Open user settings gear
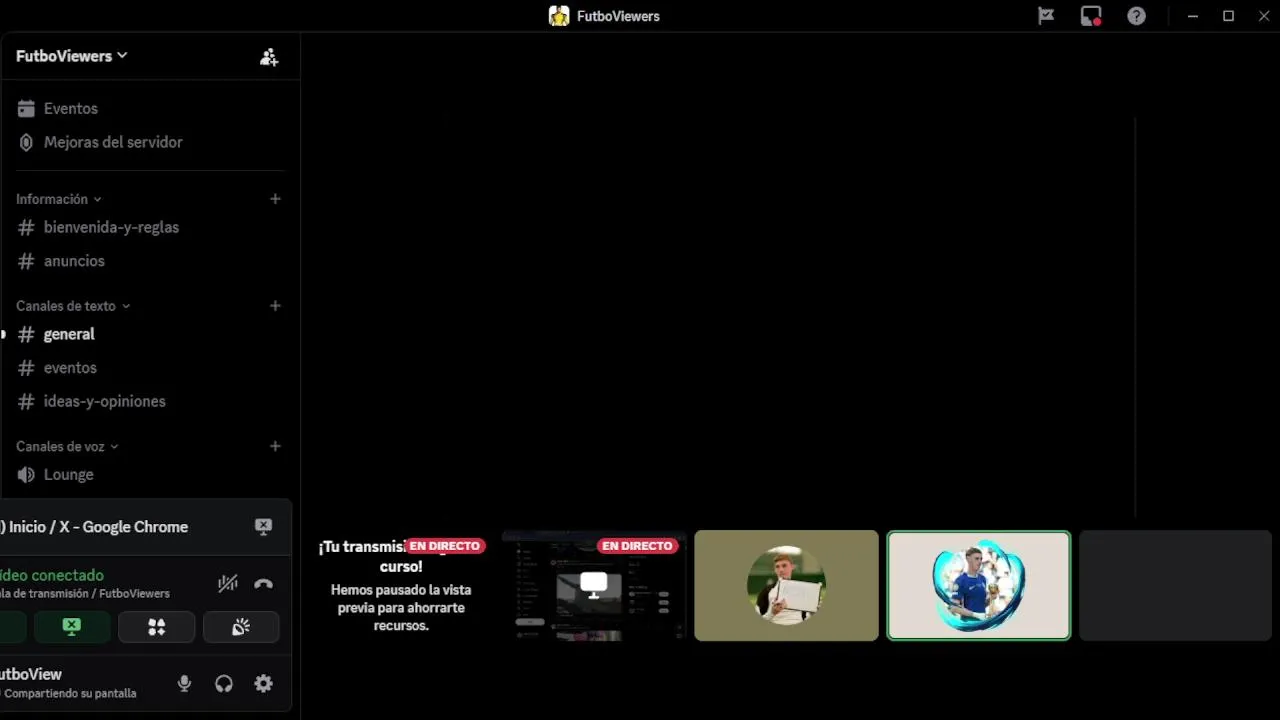1280x720 pixels. click(x=263, y=684)
